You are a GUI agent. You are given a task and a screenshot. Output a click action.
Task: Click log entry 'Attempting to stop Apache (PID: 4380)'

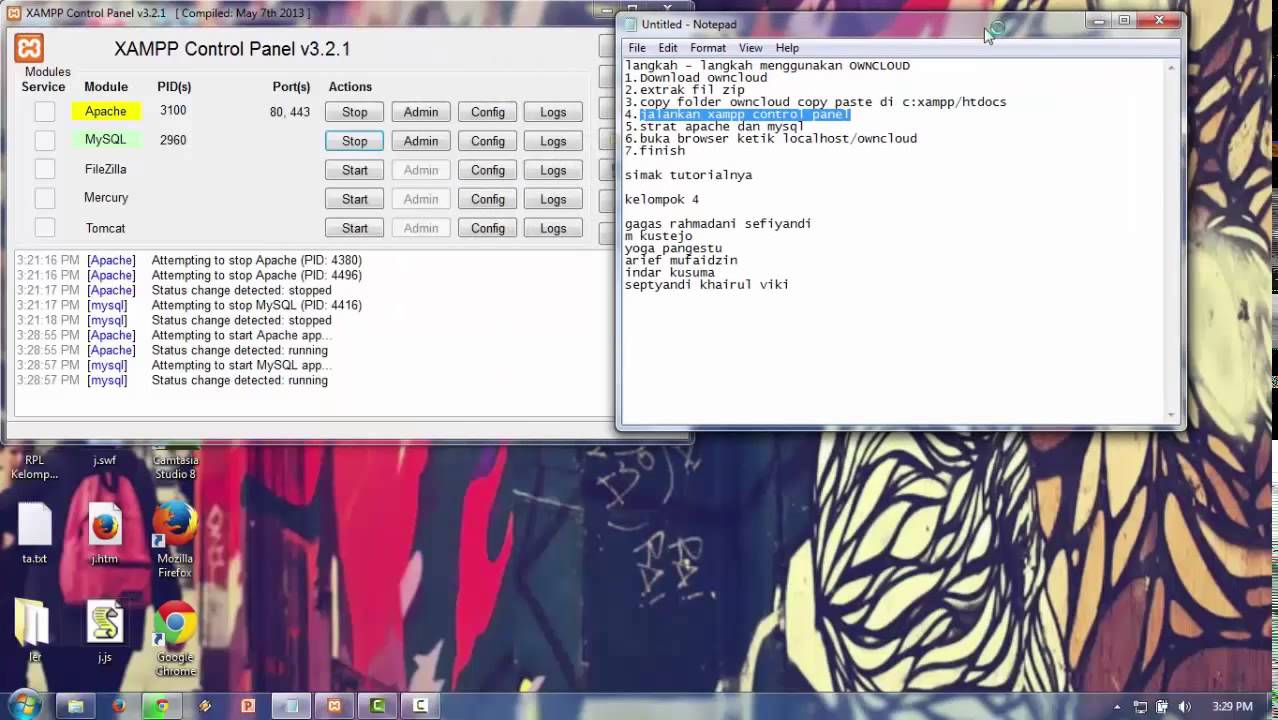click(x=257, y=260)
